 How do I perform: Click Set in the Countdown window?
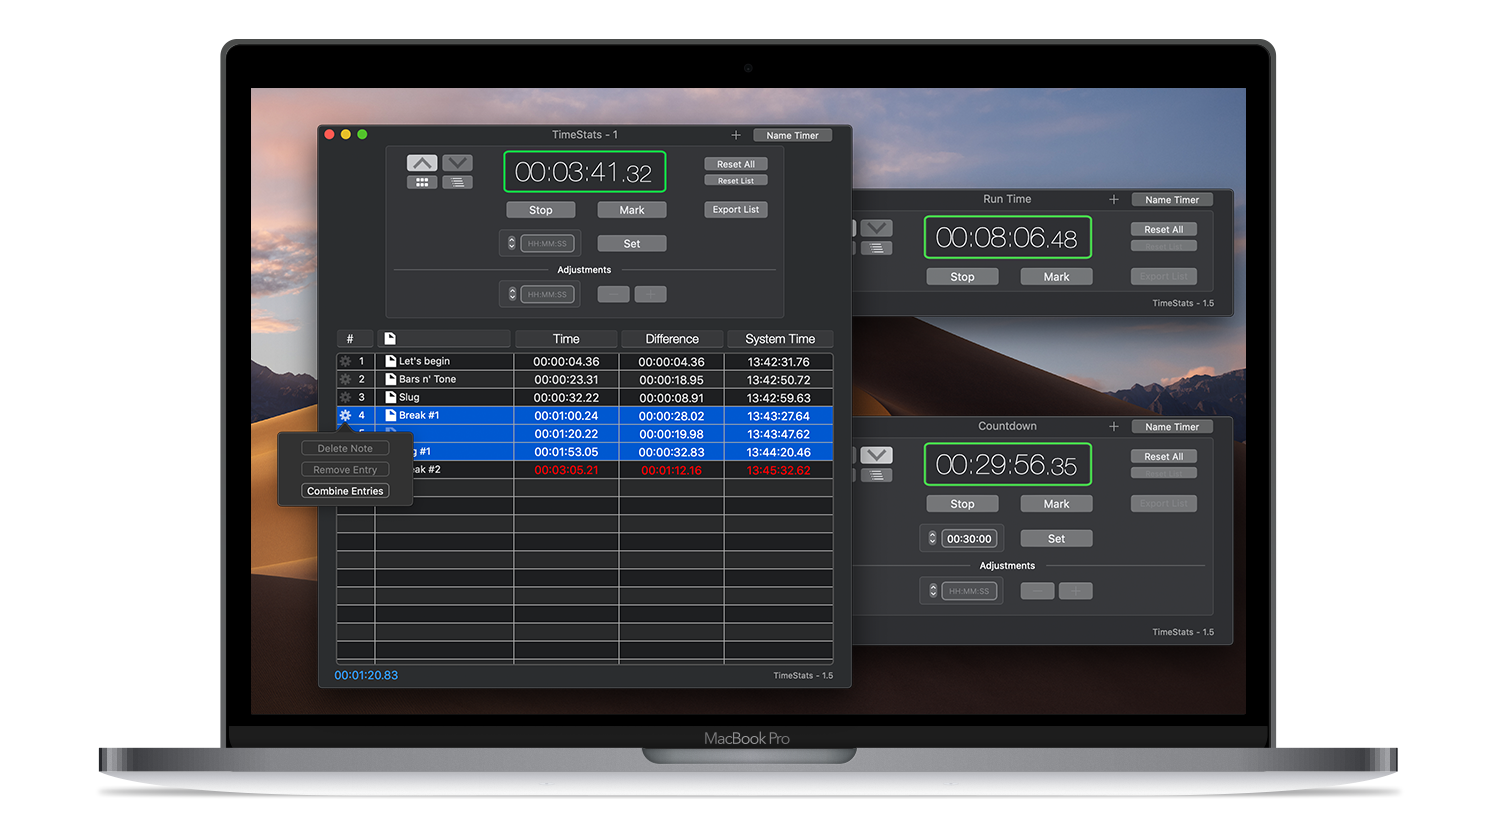coord(1057,538)
